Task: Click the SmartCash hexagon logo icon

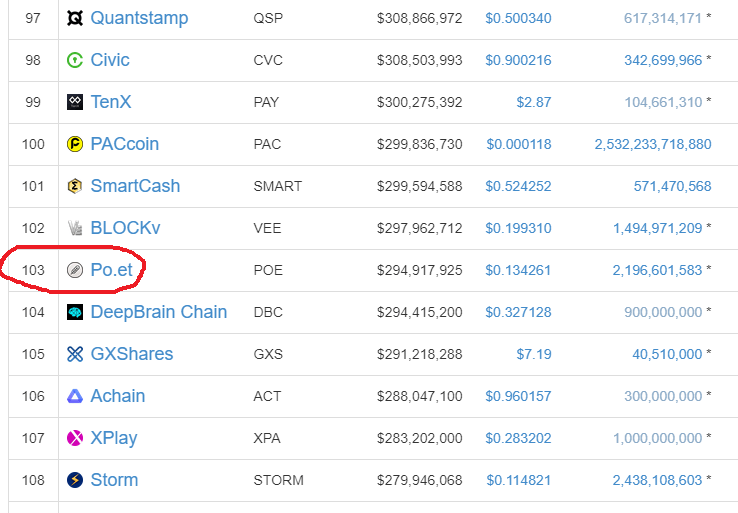Action: click(x=75, y=186)
